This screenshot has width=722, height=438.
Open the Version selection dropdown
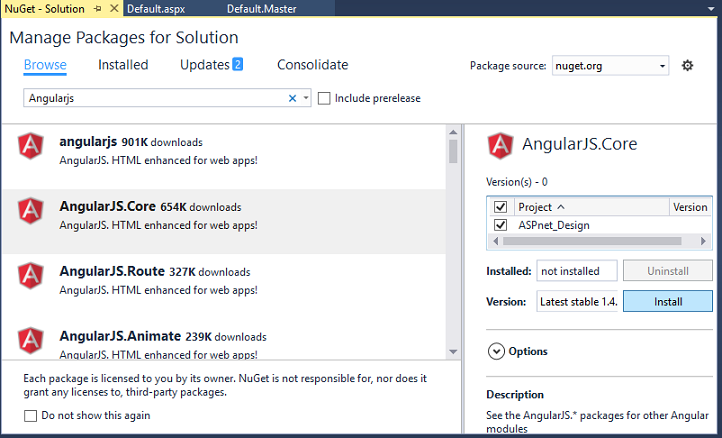pyautogui.click(x=577, y=302)
